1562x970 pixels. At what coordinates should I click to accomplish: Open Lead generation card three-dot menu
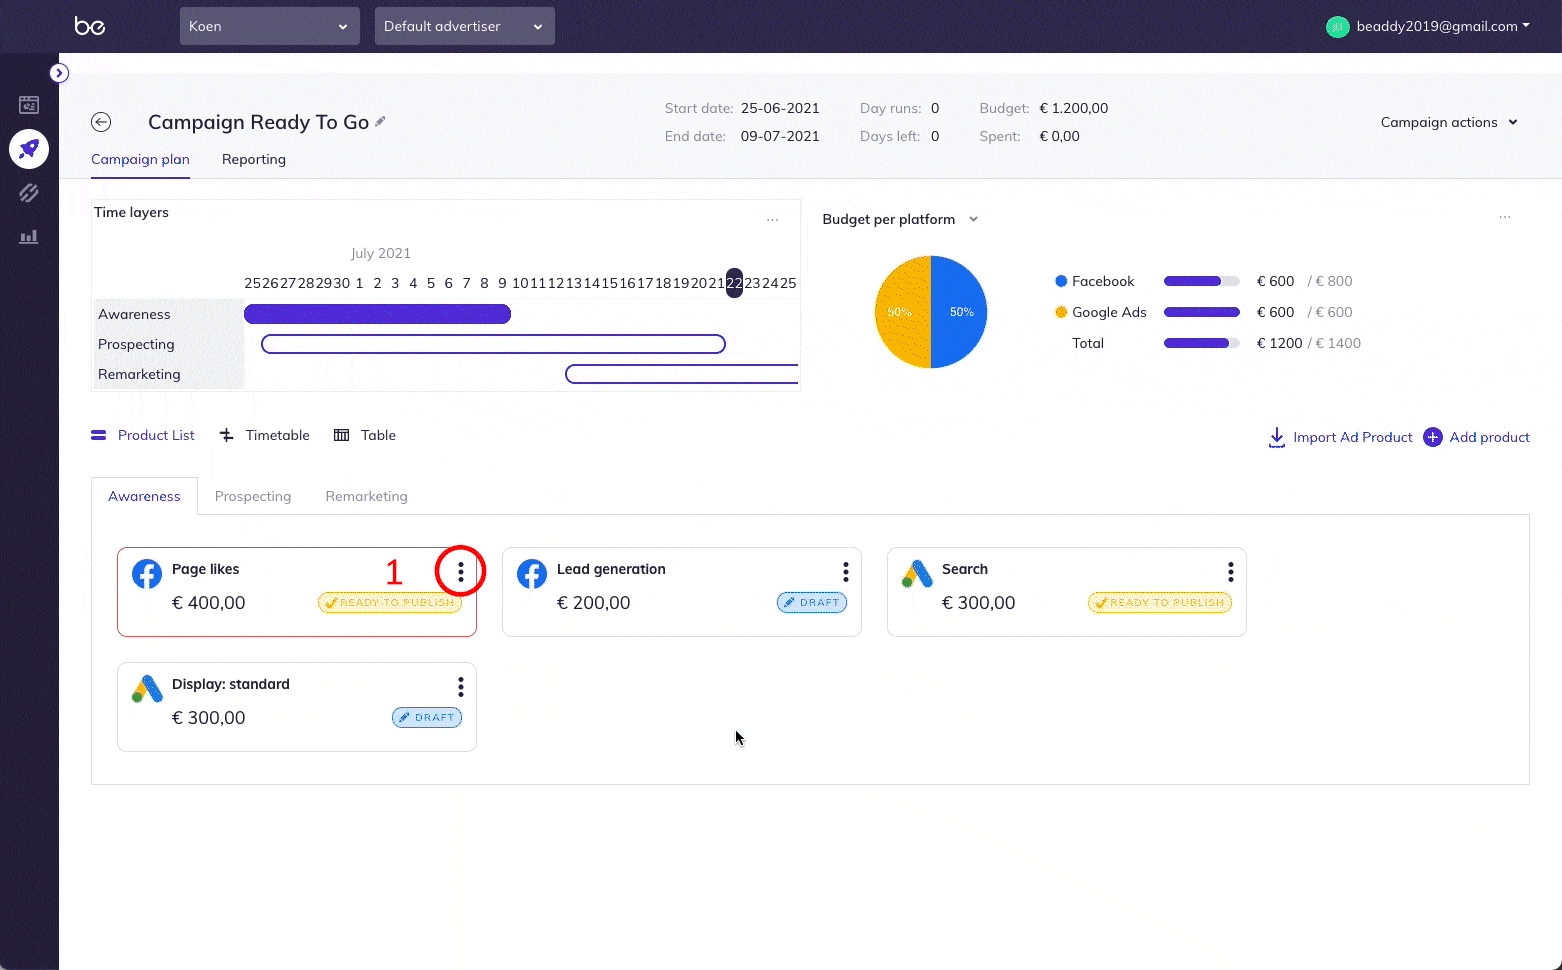846,571
